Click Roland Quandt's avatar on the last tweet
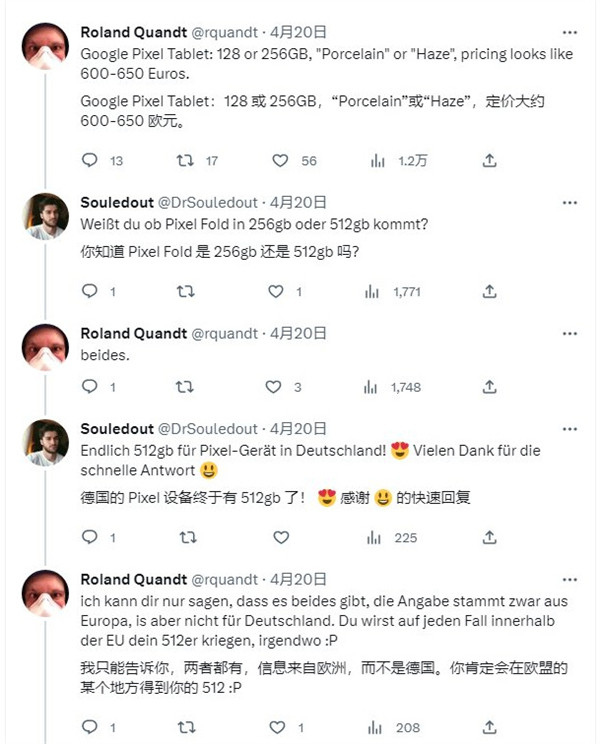The image size is (600, 744). tap(46, 593)
